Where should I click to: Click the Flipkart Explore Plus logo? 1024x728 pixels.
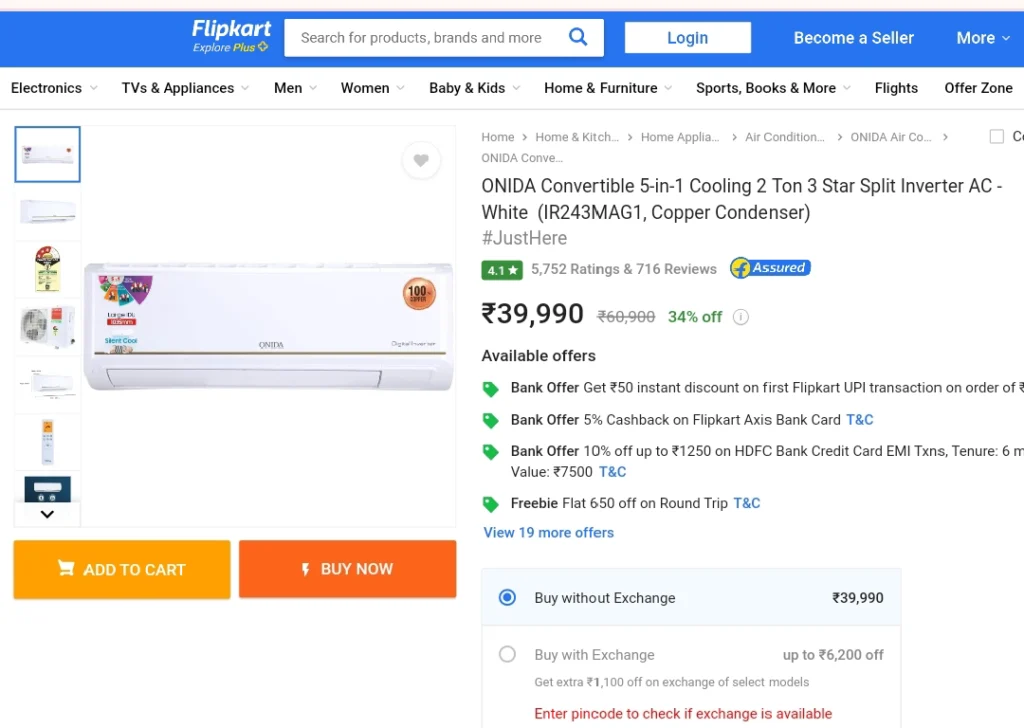[x=231, y=36]
